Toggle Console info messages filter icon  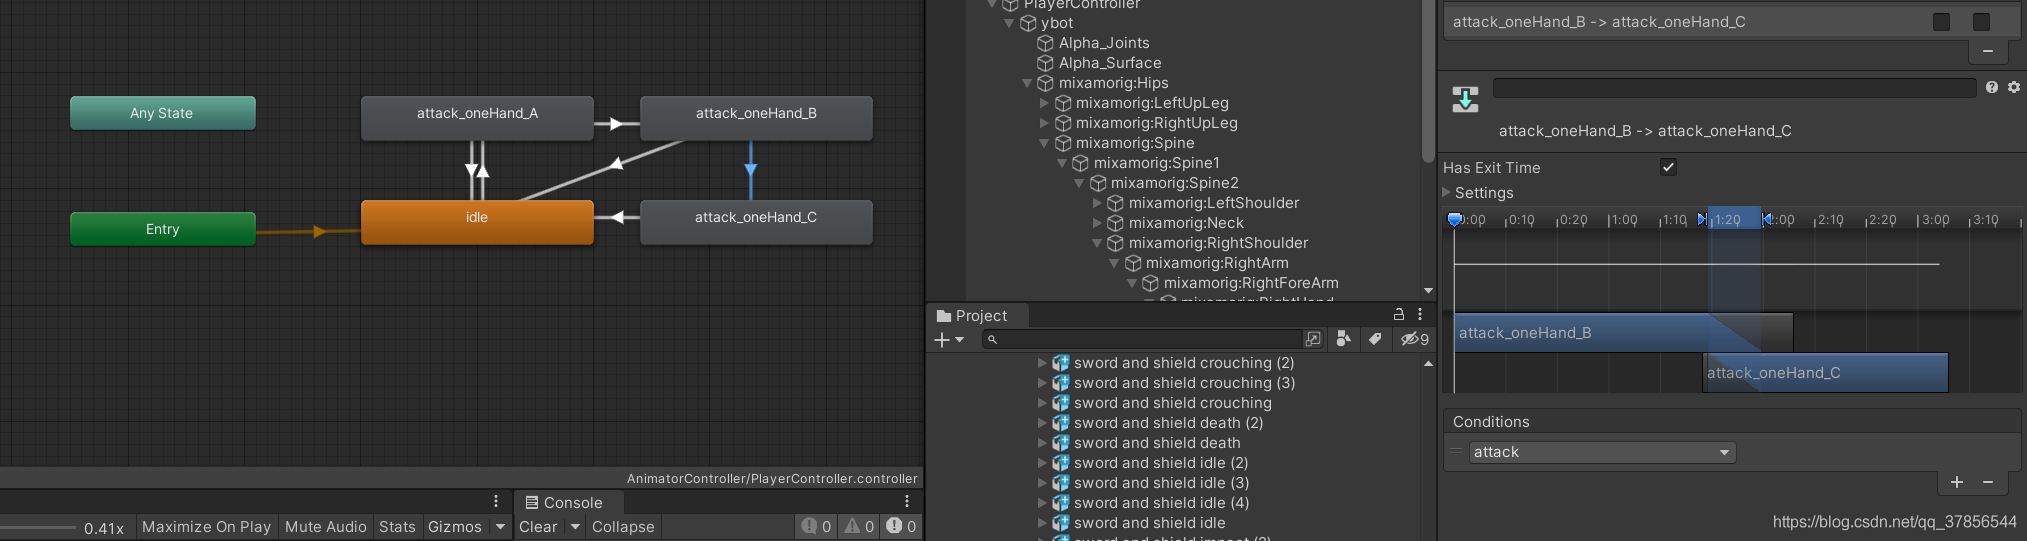pyautogui.click(x=816, y=526)
